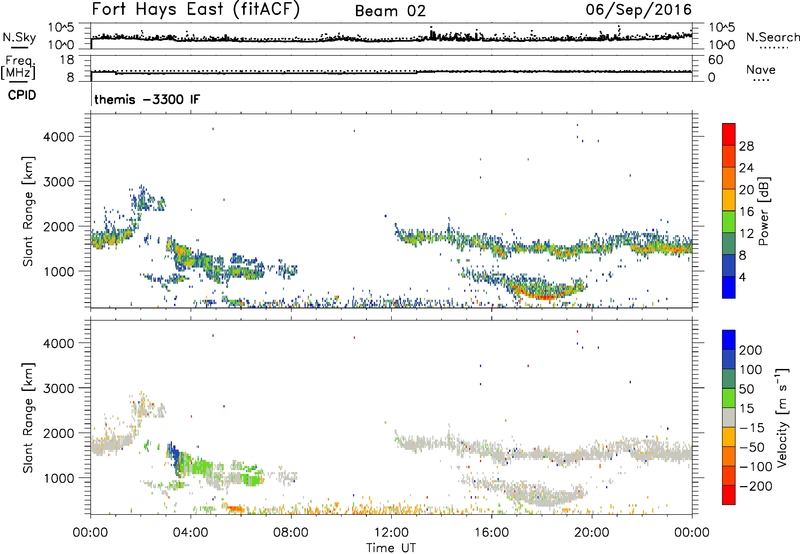Click '1000' tick on velocity panel axis
Image resolution: width=800 pixels, height=554 pixels.
(59, 478)
